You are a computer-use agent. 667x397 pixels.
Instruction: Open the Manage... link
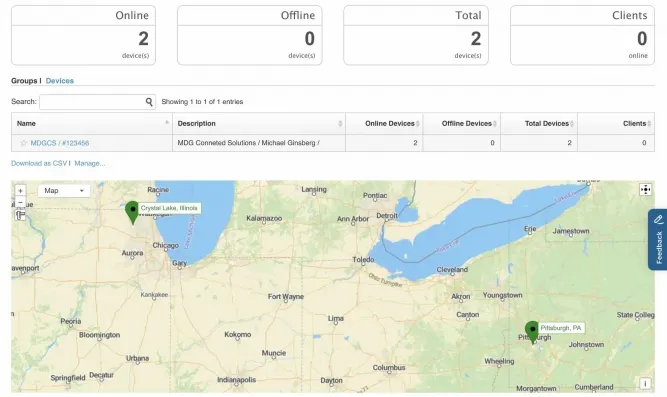click(90, 163)
